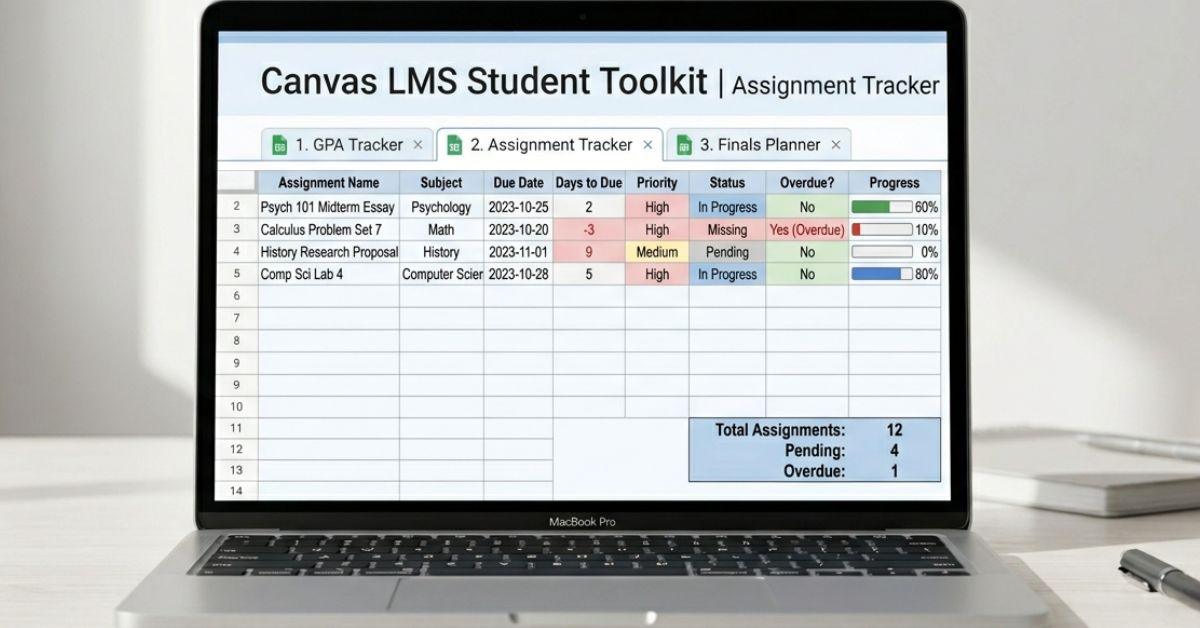Select row 2 header
Viewport: 1200px width, 628px height.
(237, 207)
